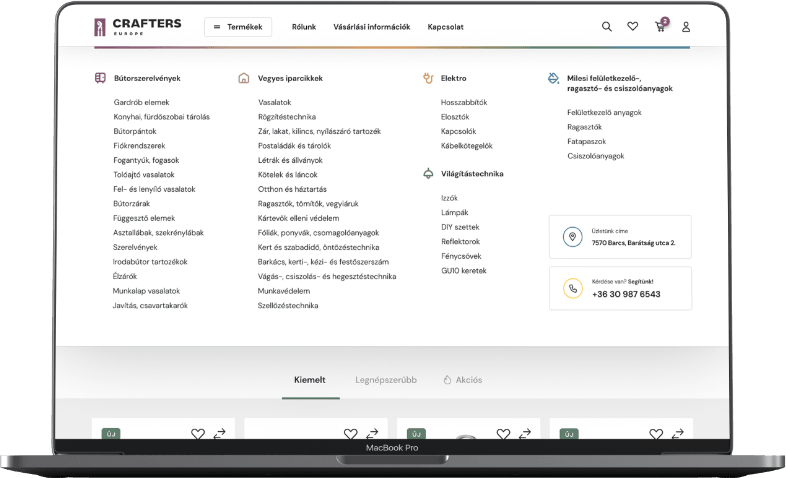Switch to the Legnépszerűbb tab
786x478 pixels.
click(x=386, y=380)
